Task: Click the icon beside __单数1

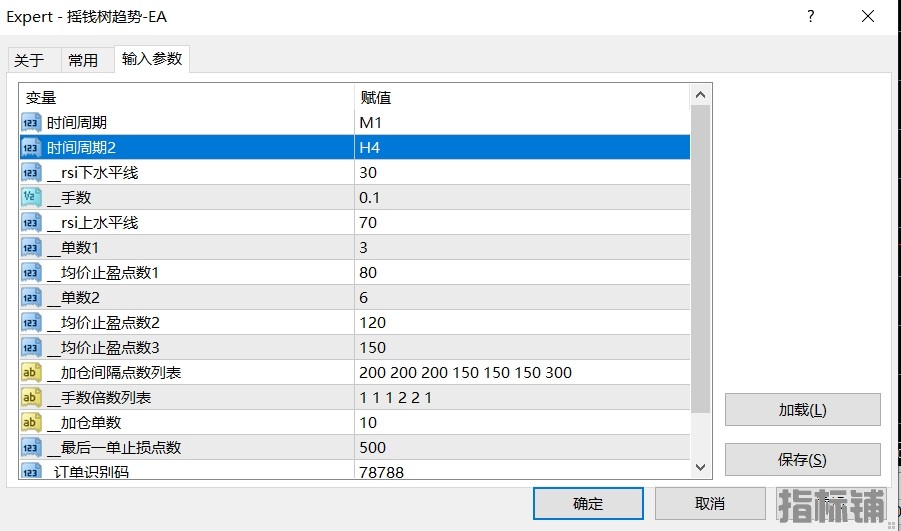Action: (x=31, y=248)
